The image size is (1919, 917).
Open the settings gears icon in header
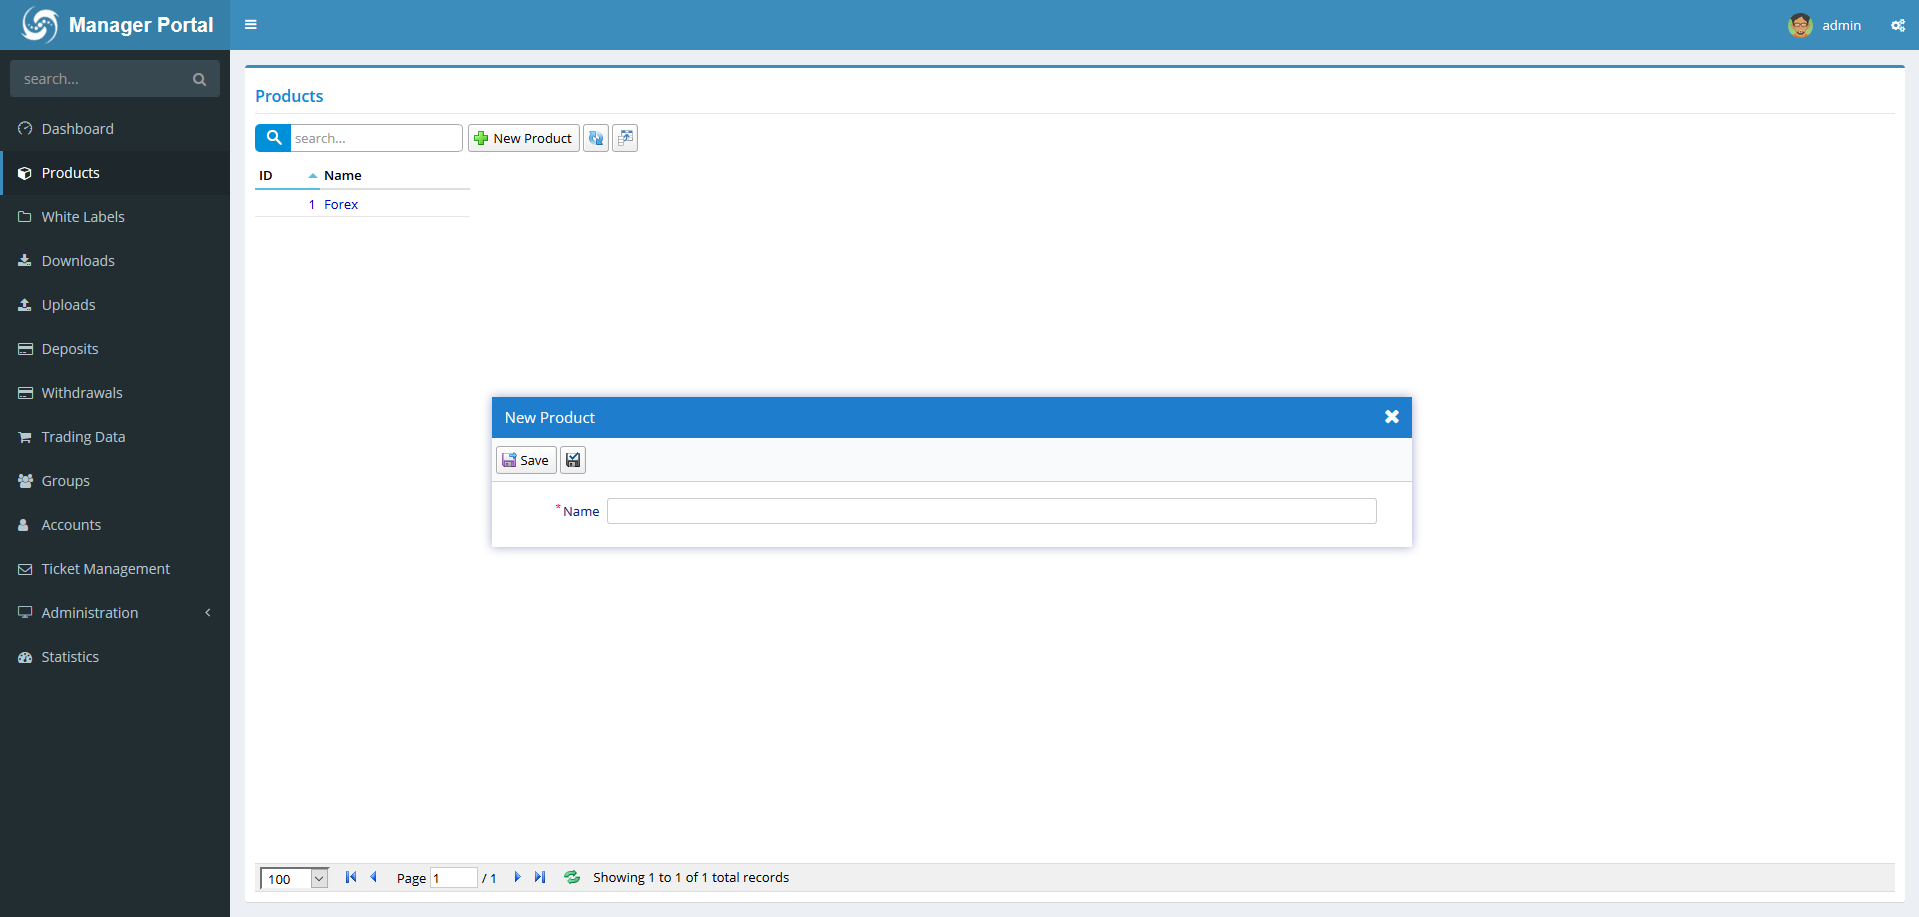coord(1897,25)
